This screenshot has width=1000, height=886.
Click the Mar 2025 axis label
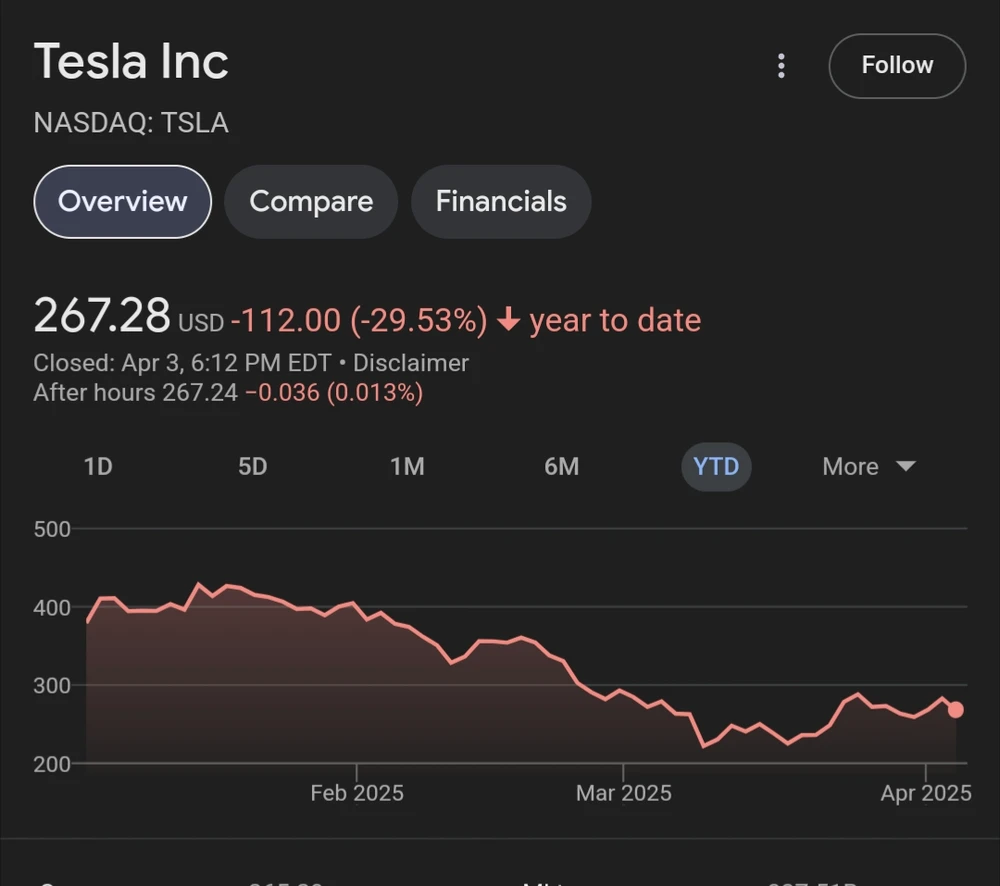[x=624, y=793]
